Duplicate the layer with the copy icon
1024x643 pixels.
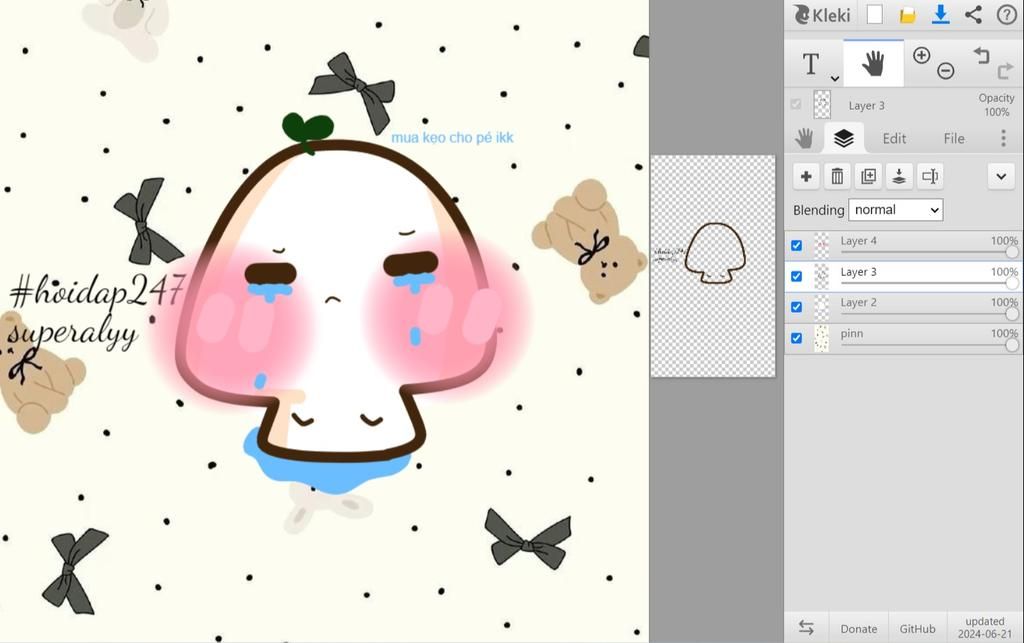(869, 177)
